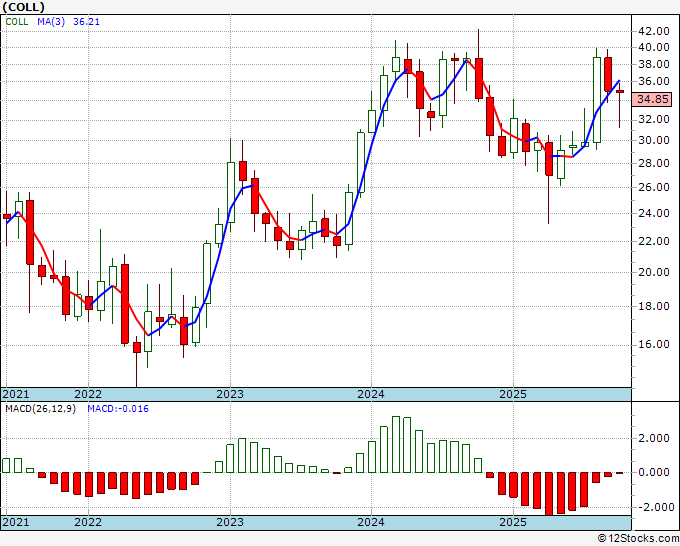The width and height of the screenshot is (680, 546).
Task: Click 2023 on the price chart timeline
Action: [x=230, y=394]
